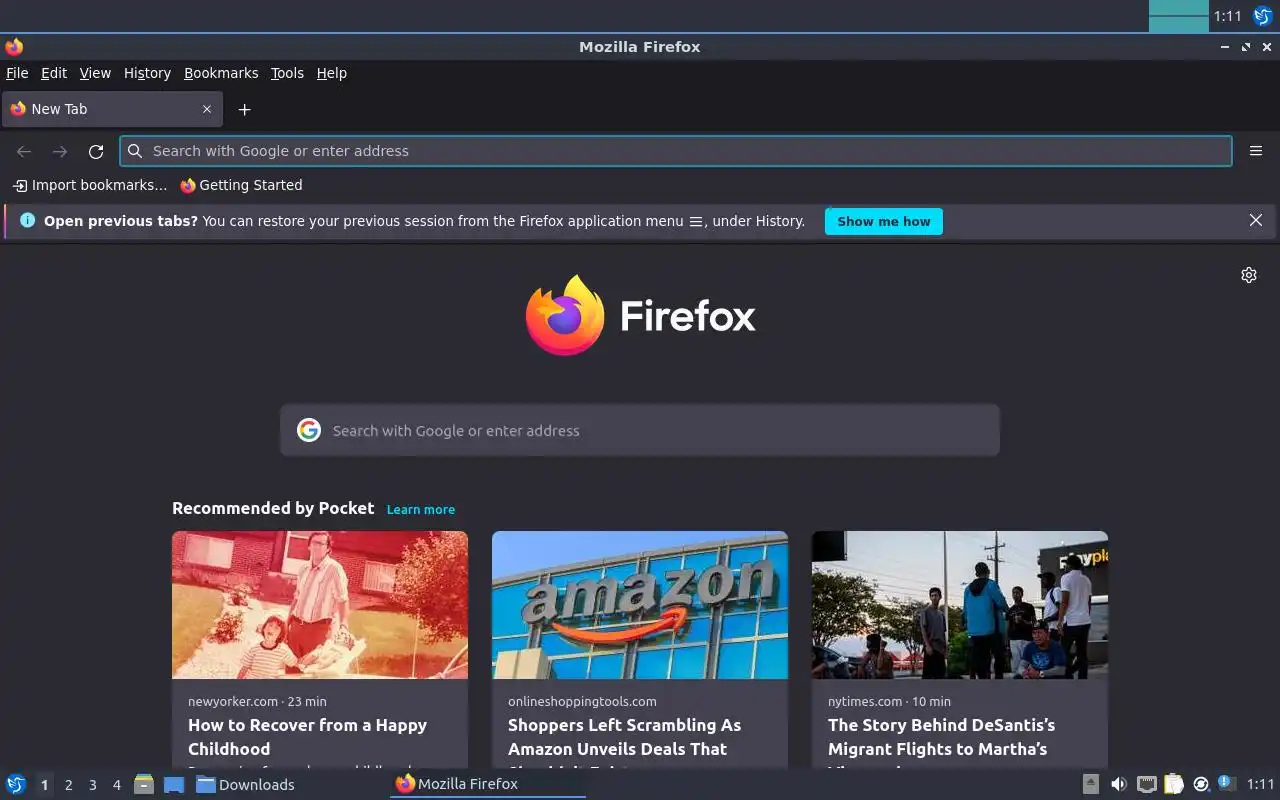The height and width of the screenshot is (800, 1280).
Task: Focus the top address bar
Action: 676,151
